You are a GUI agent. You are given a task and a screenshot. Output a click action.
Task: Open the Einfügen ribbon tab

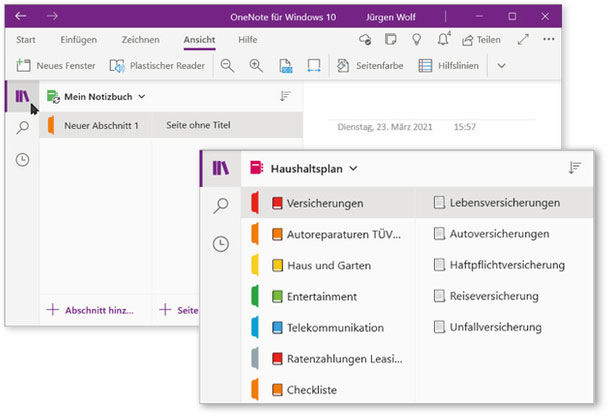point(78,40)
